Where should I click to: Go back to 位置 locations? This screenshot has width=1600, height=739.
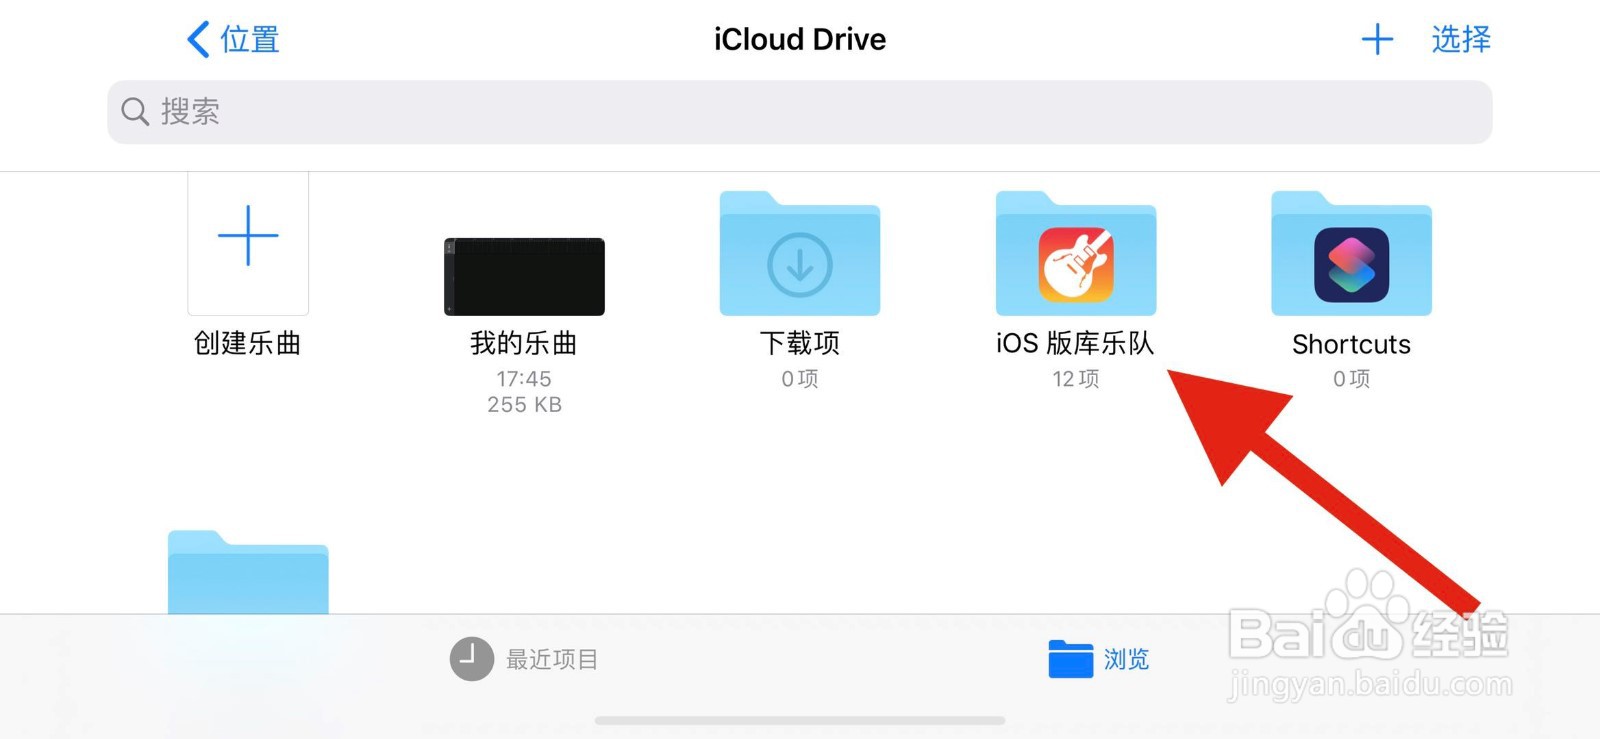click(233, 40)
